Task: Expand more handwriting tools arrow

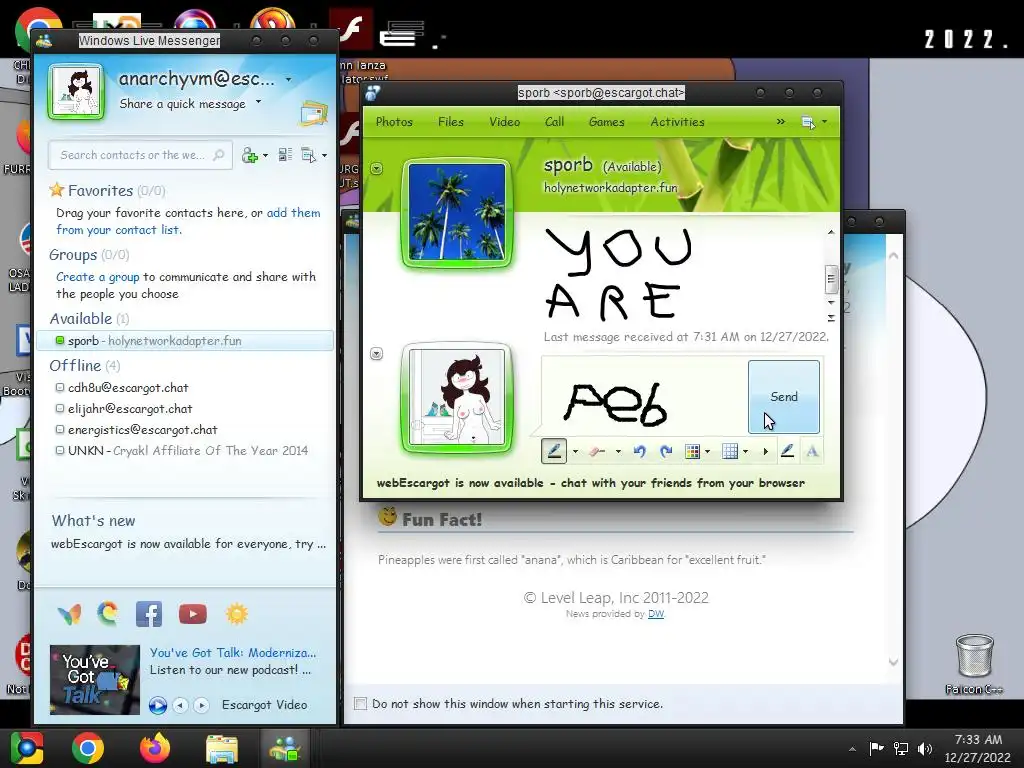Action: click(765, 451)
